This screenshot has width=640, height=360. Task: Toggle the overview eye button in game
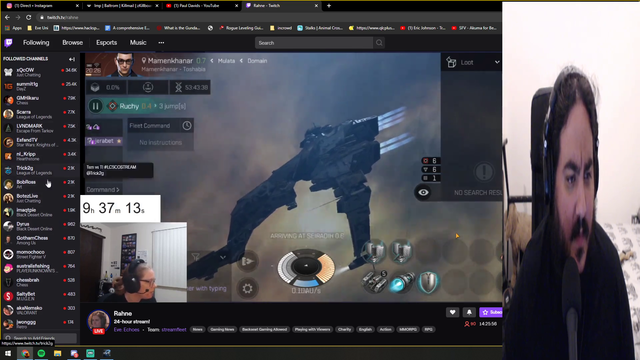tap(423, 192)
